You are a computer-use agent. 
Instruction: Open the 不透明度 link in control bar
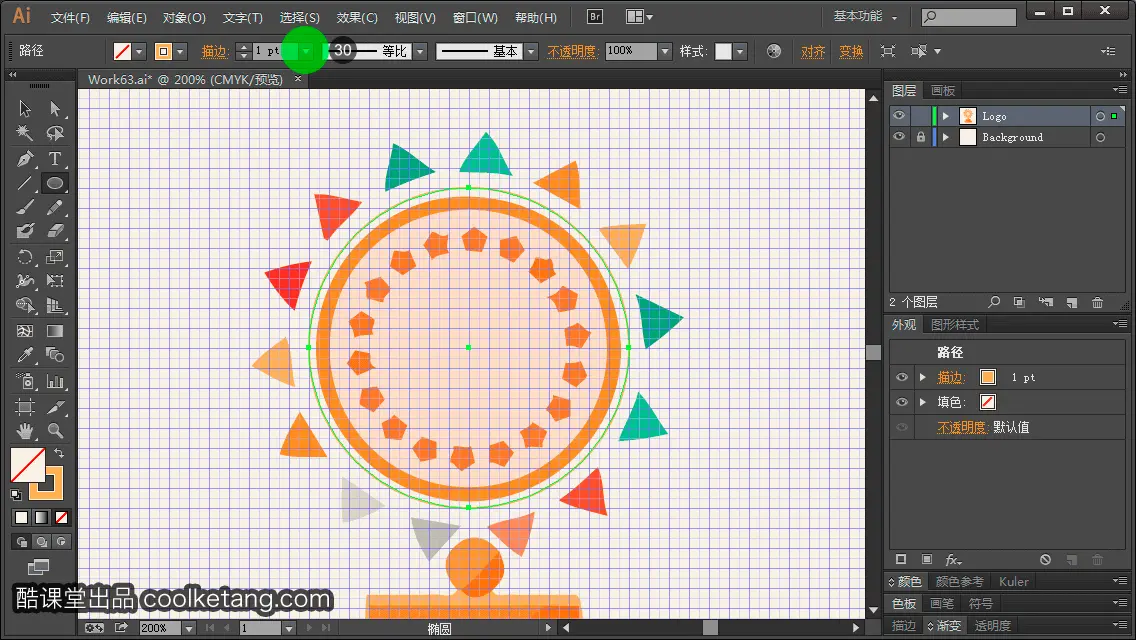[572, 51]
